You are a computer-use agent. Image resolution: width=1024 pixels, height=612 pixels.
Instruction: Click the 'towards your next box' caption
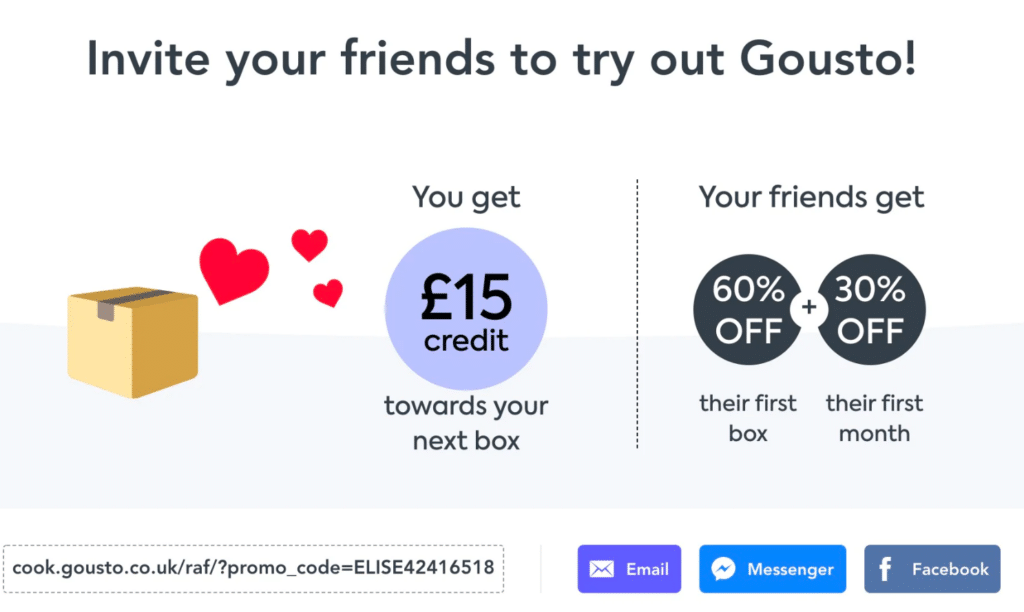(x=466, y=421)
